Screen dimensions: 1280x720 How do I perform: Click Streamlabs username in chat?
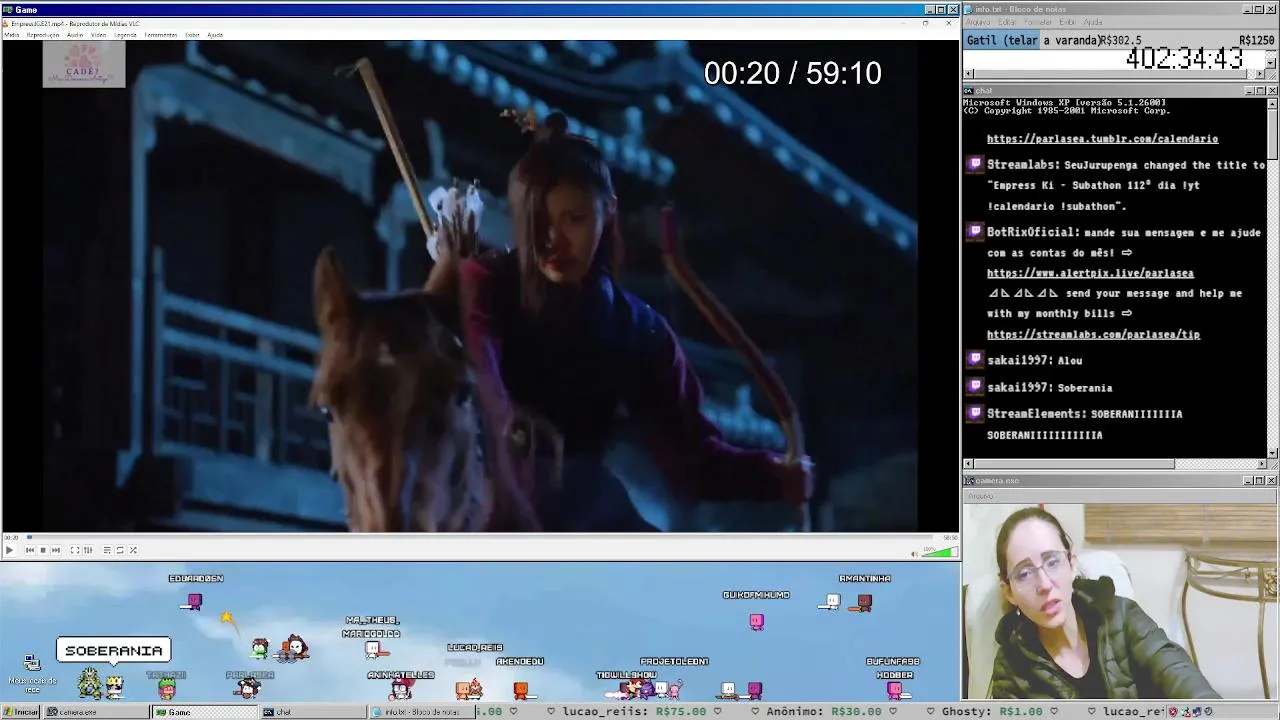1023,165
